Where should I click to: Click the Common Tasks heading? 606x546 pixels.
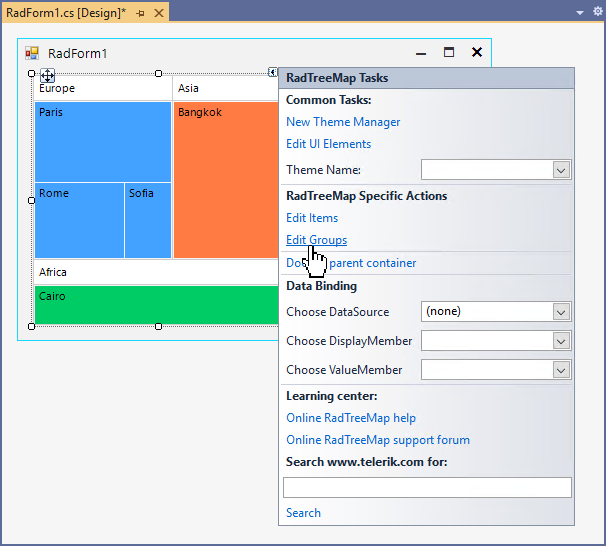click(x=329, y=100)
